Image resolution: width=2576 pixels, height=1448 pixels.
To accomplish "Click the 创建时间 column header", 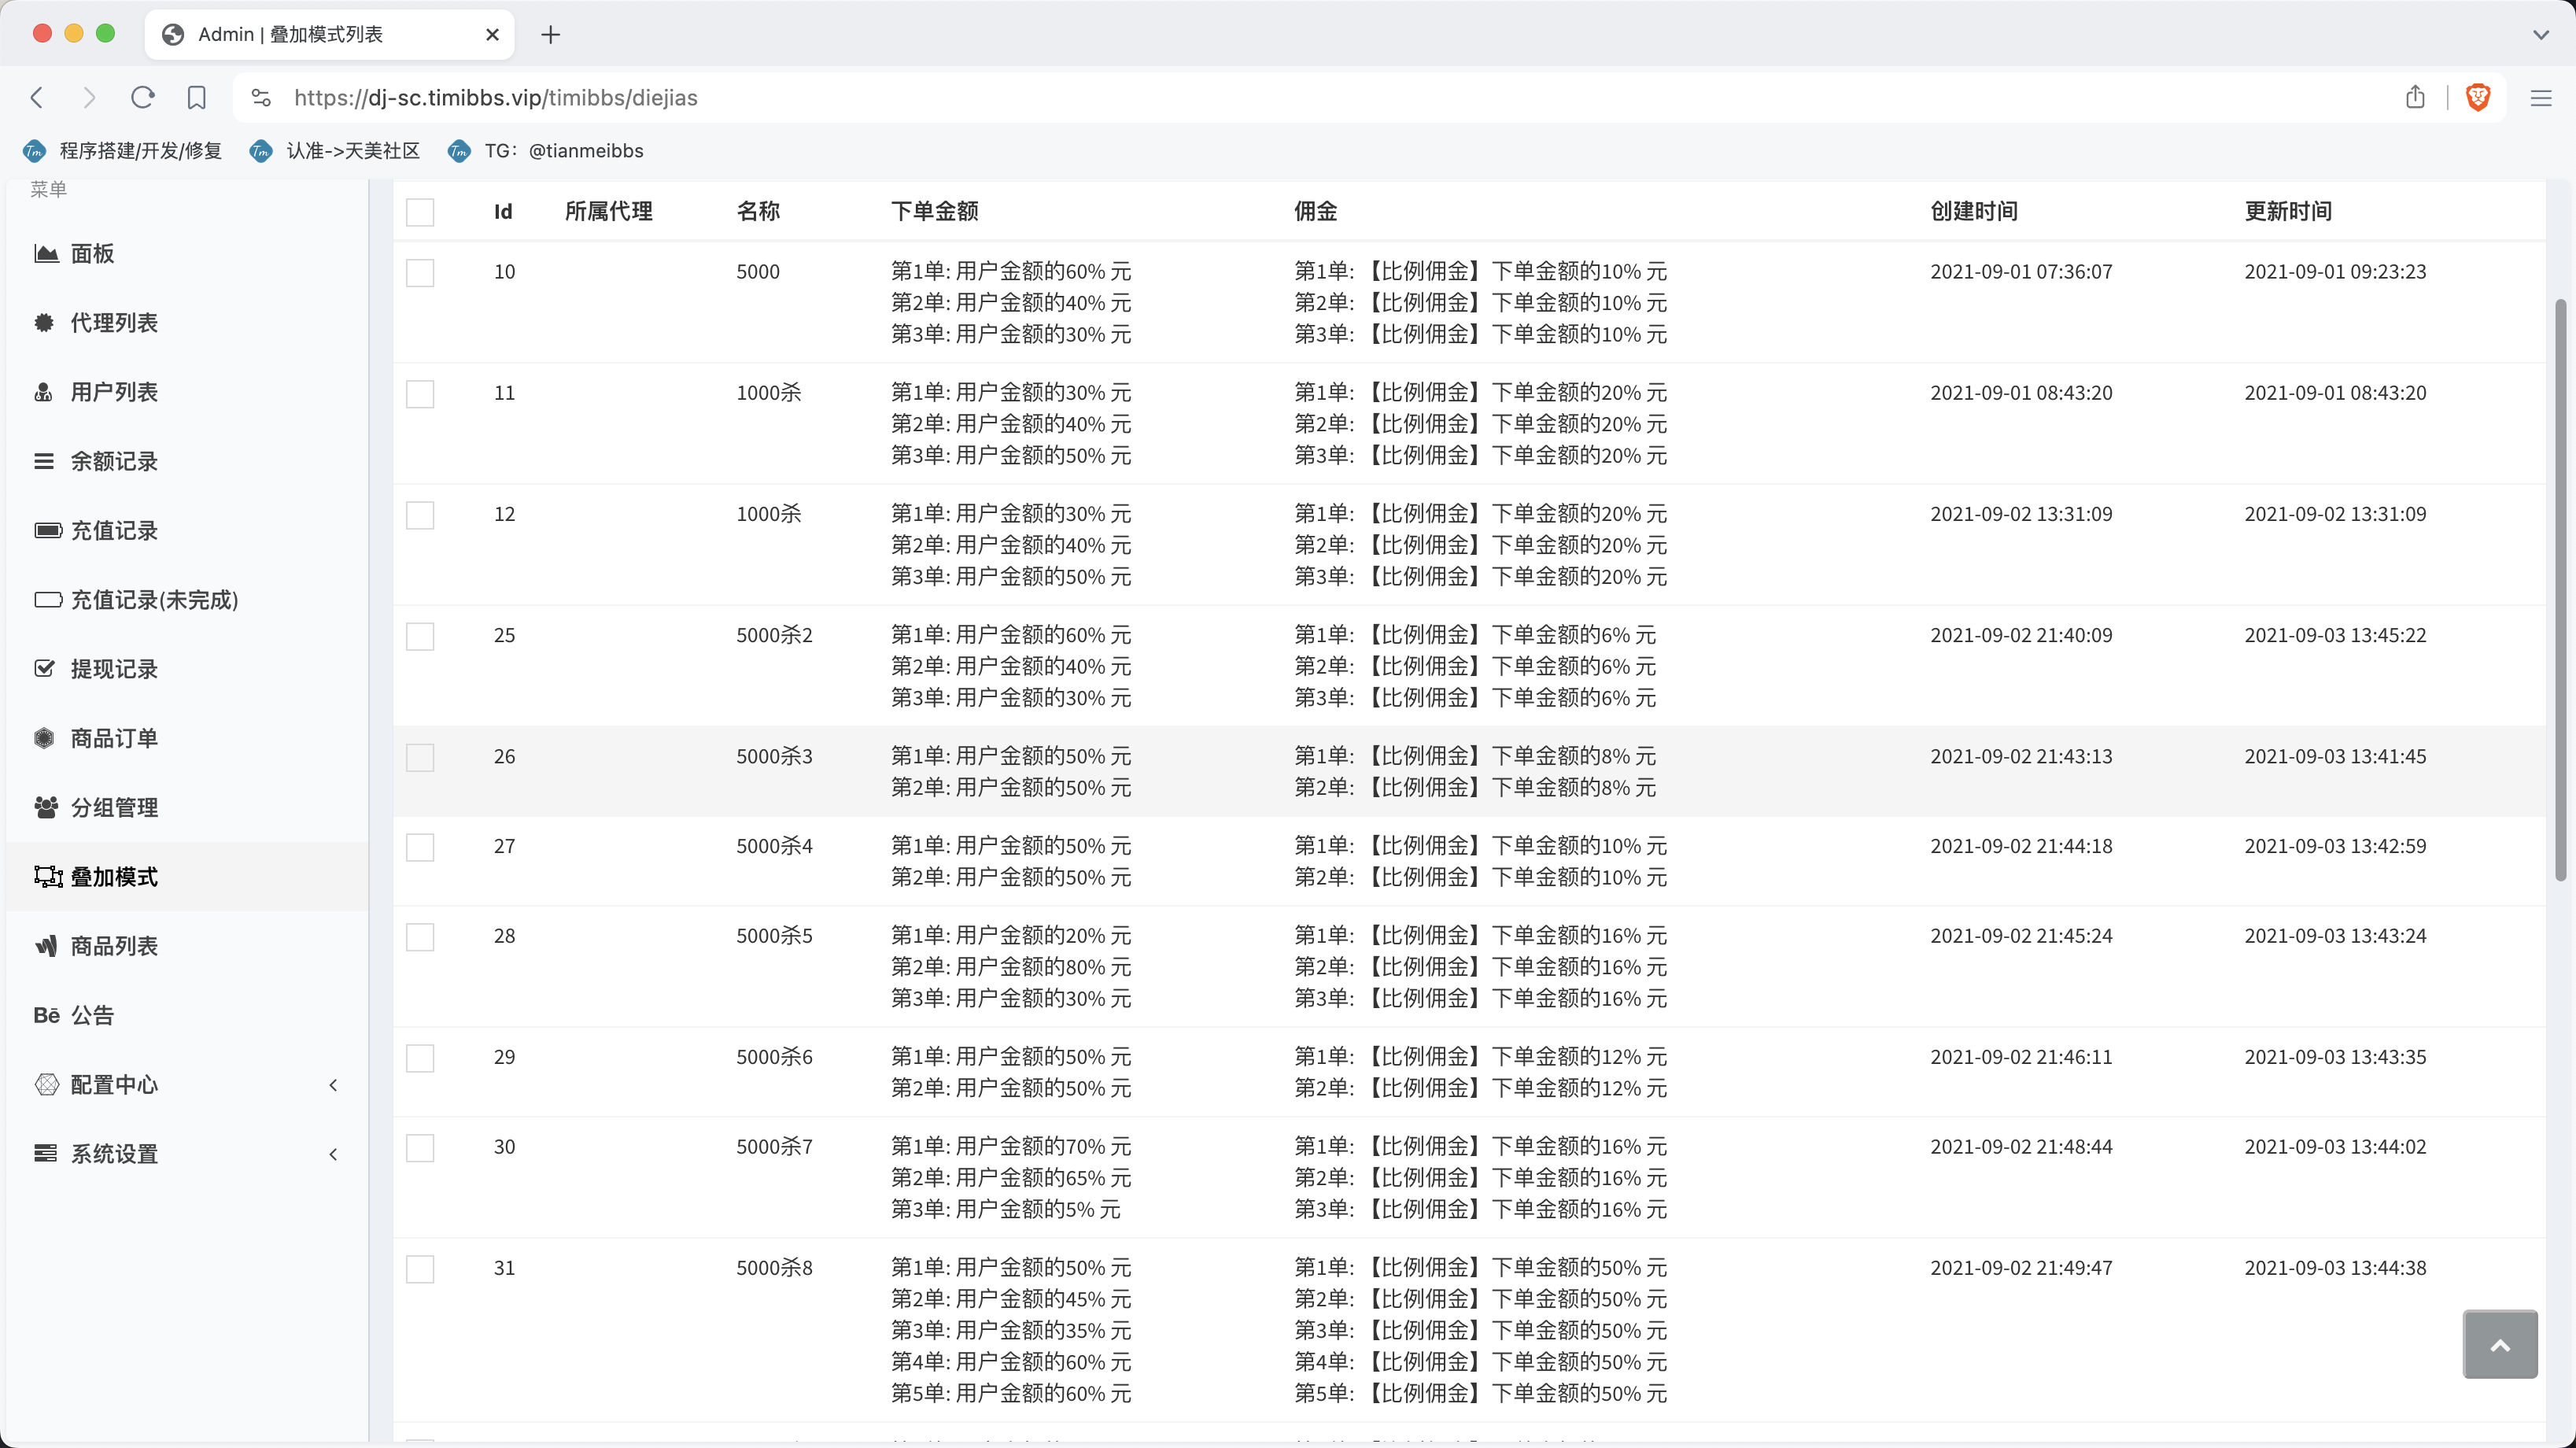I will click(x=1974, y=211).
